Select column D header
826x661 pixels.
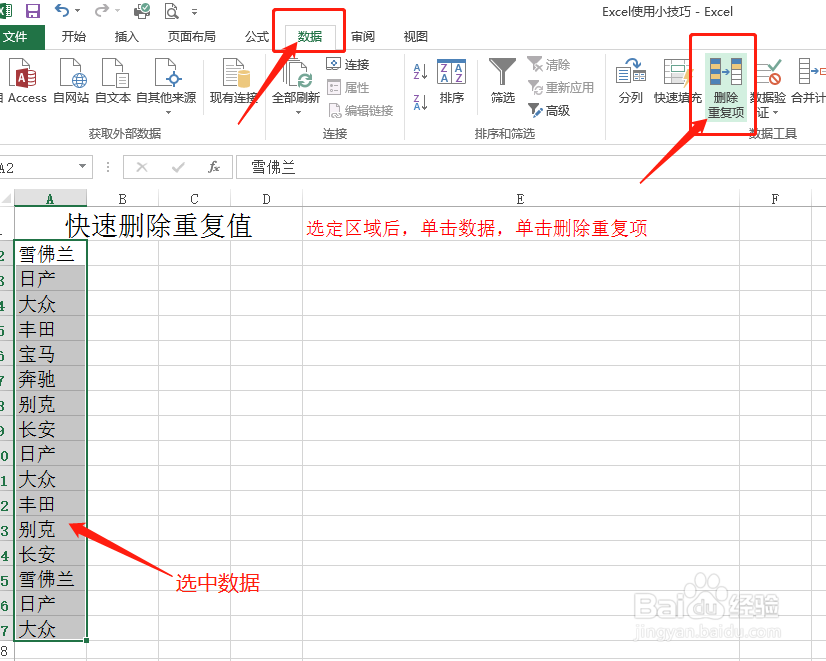(267, 199)
